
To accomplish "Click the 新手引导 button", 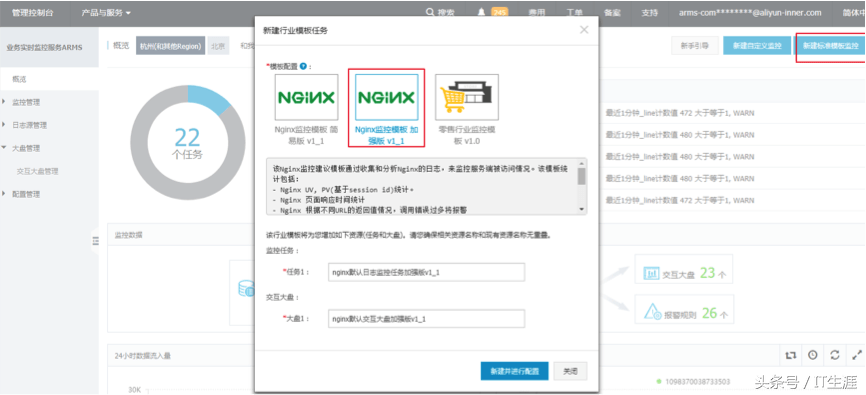I will tap(694, 46).
